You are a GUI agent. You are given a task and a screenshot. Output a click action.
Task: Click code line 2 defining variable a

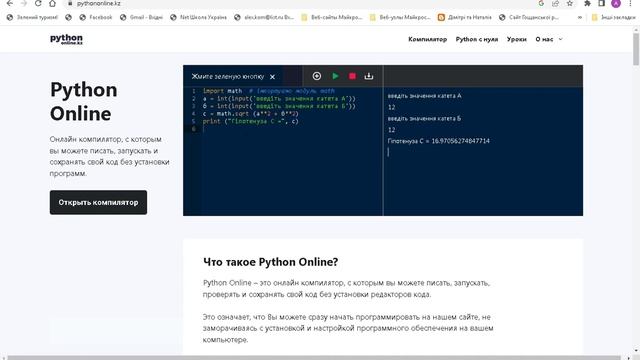279,98
